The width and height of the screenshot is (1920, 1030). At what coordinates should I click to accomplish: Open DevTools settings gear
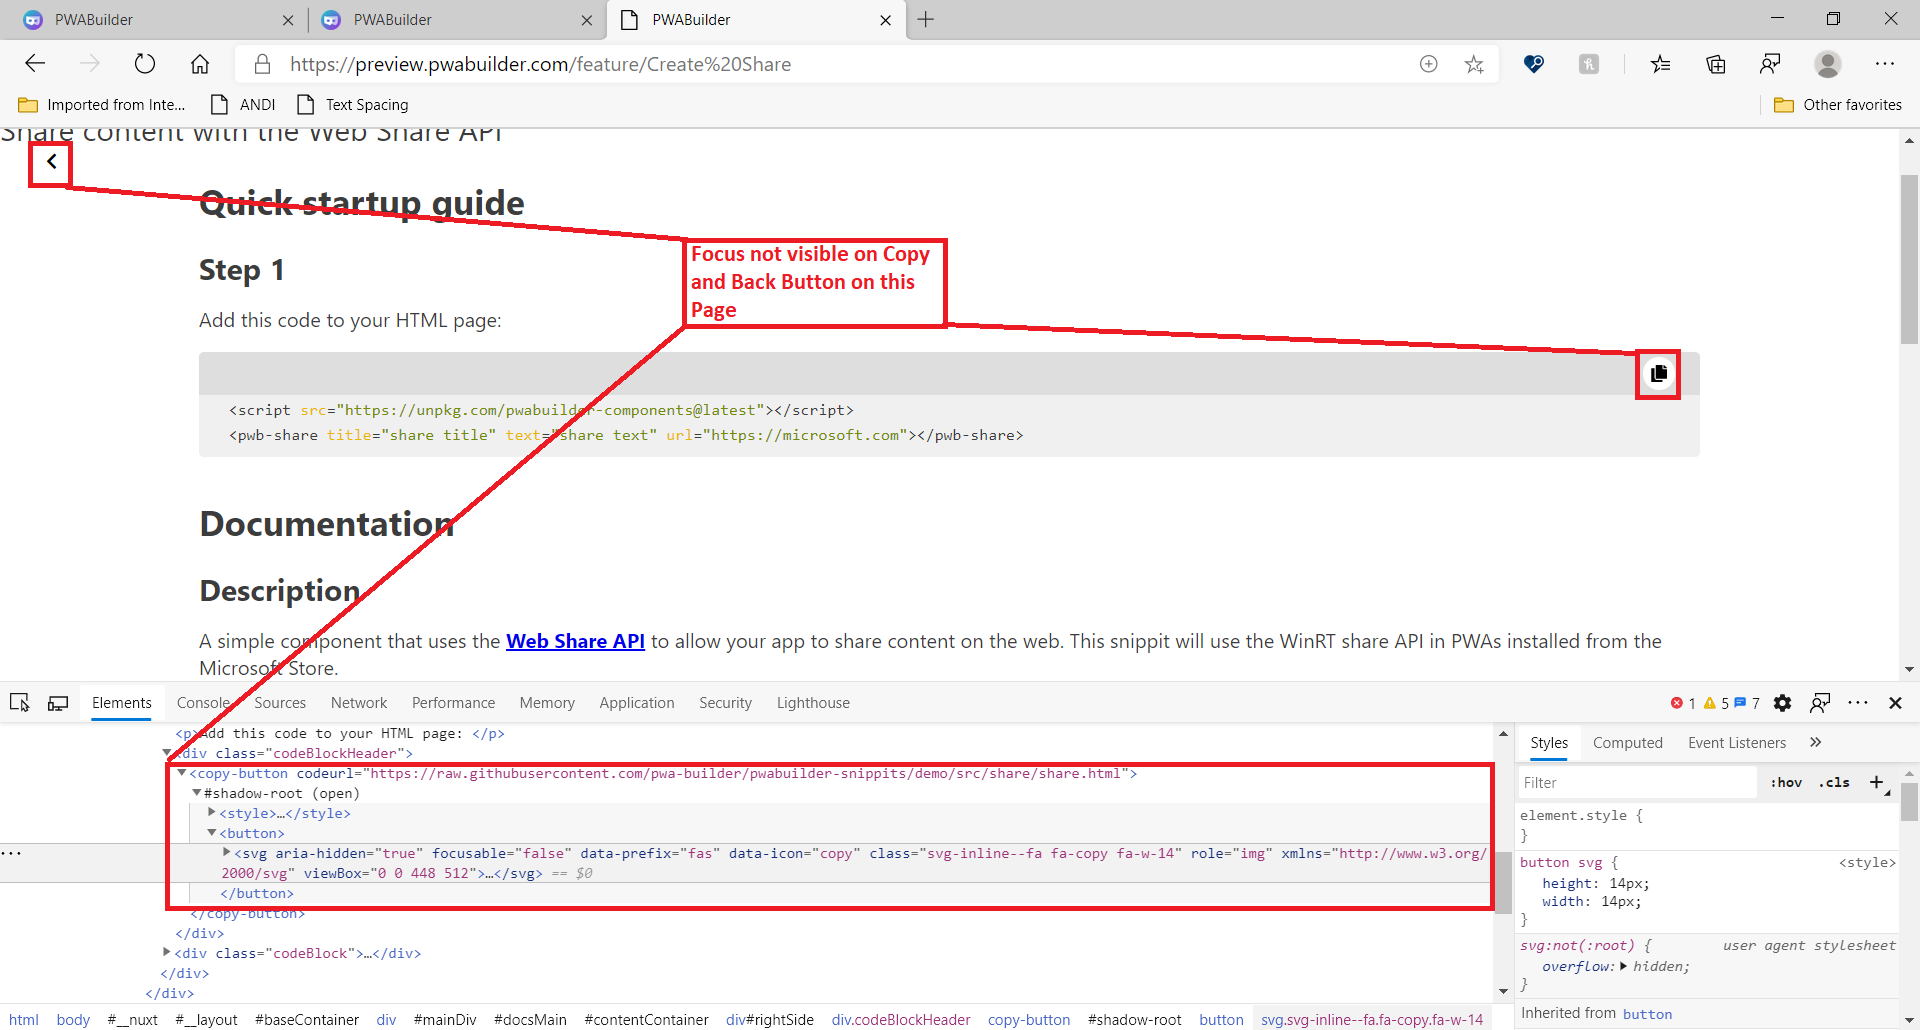point(1783,703)
